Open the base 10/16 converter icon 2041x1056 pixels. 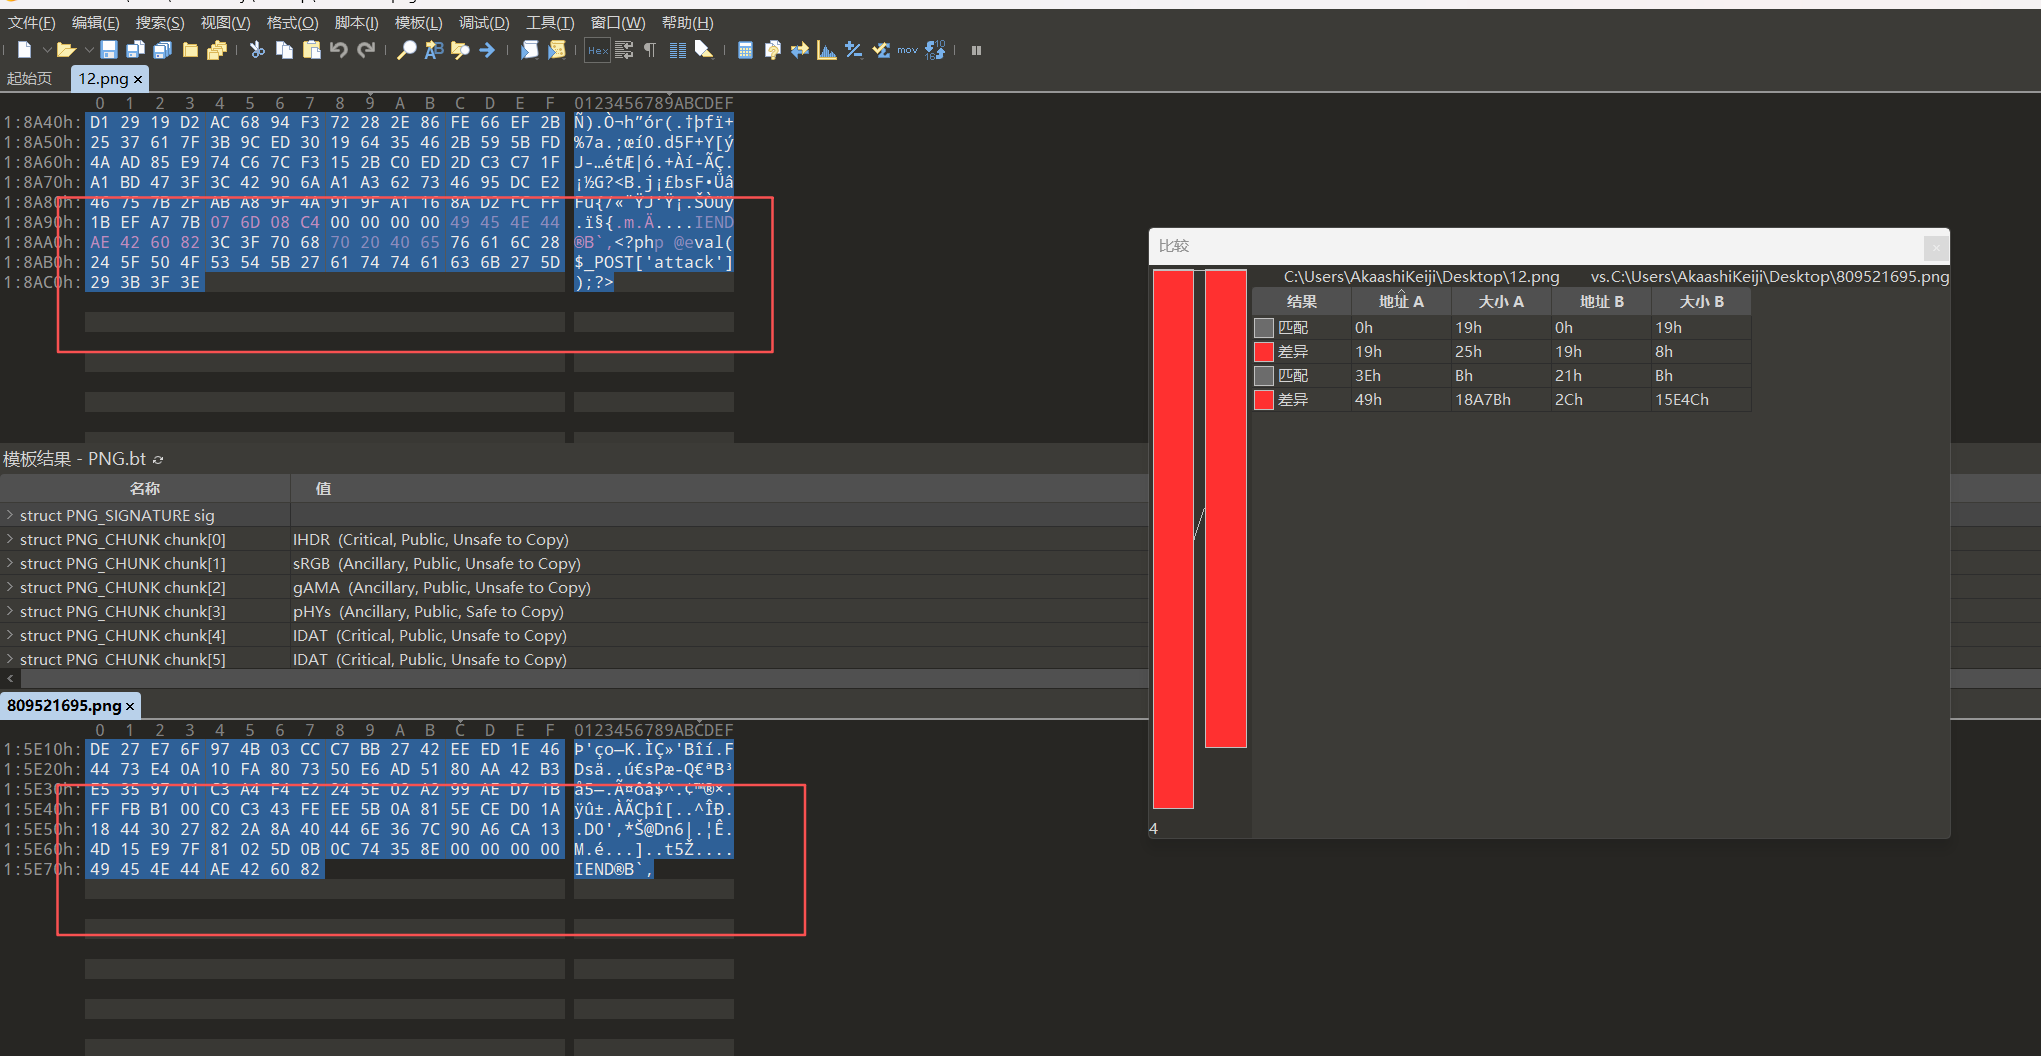[x=935, y=50]
